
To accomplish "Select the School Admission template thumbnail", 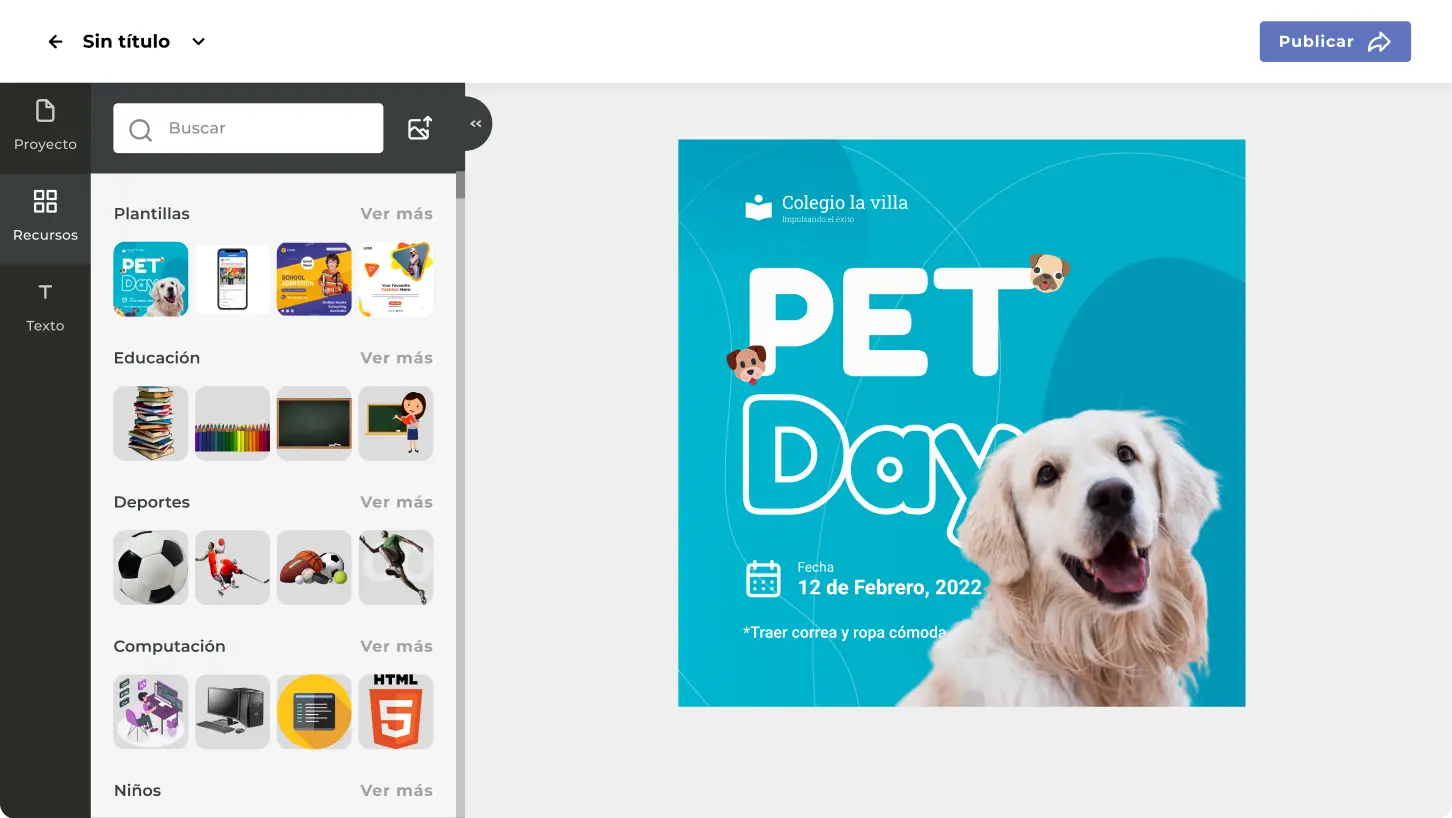I will tap(314, 279).
